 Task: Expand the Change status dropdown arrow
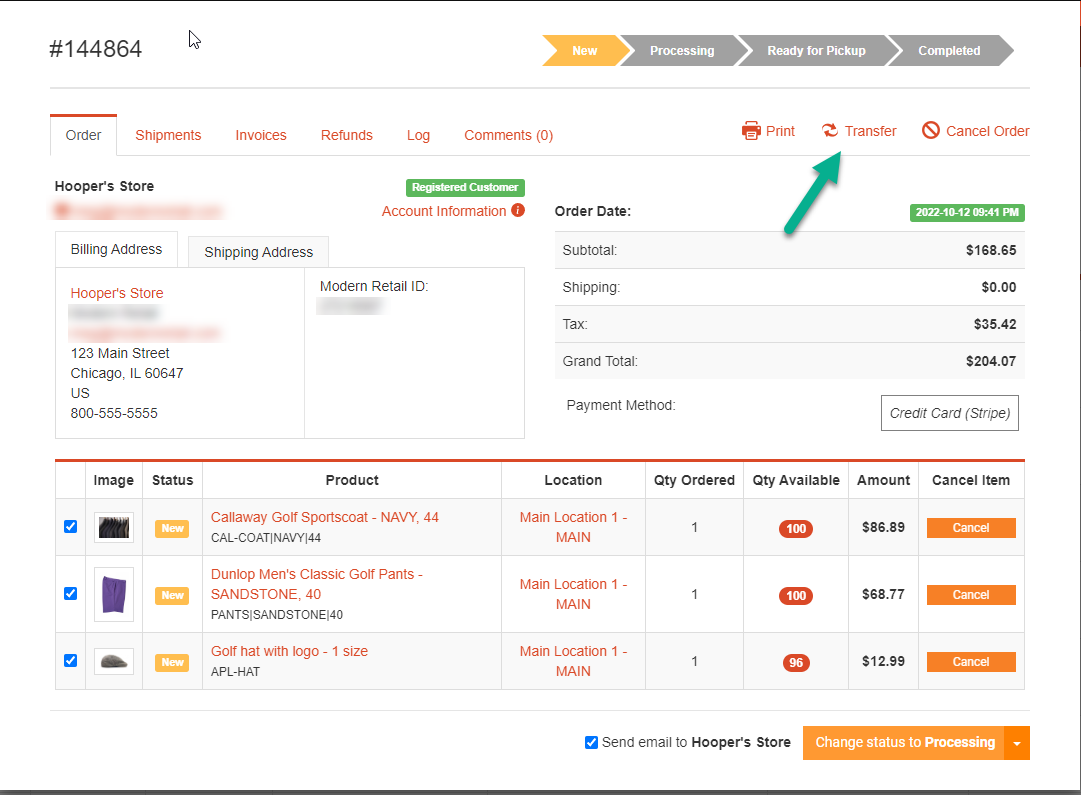1017,743
